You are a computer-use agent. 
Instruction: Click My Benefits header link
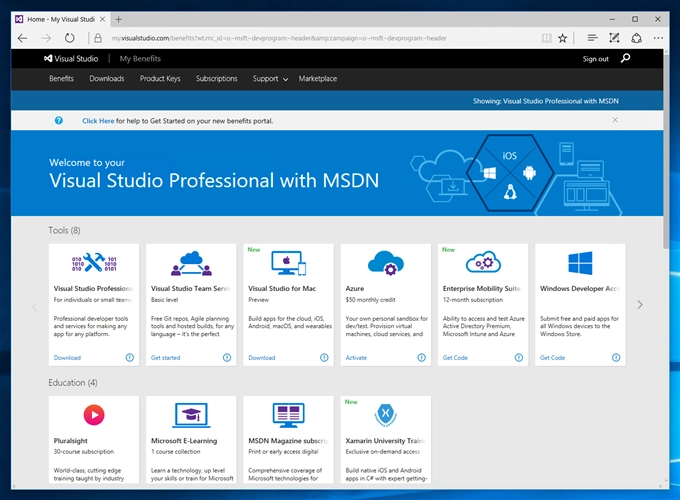(140, 59)
